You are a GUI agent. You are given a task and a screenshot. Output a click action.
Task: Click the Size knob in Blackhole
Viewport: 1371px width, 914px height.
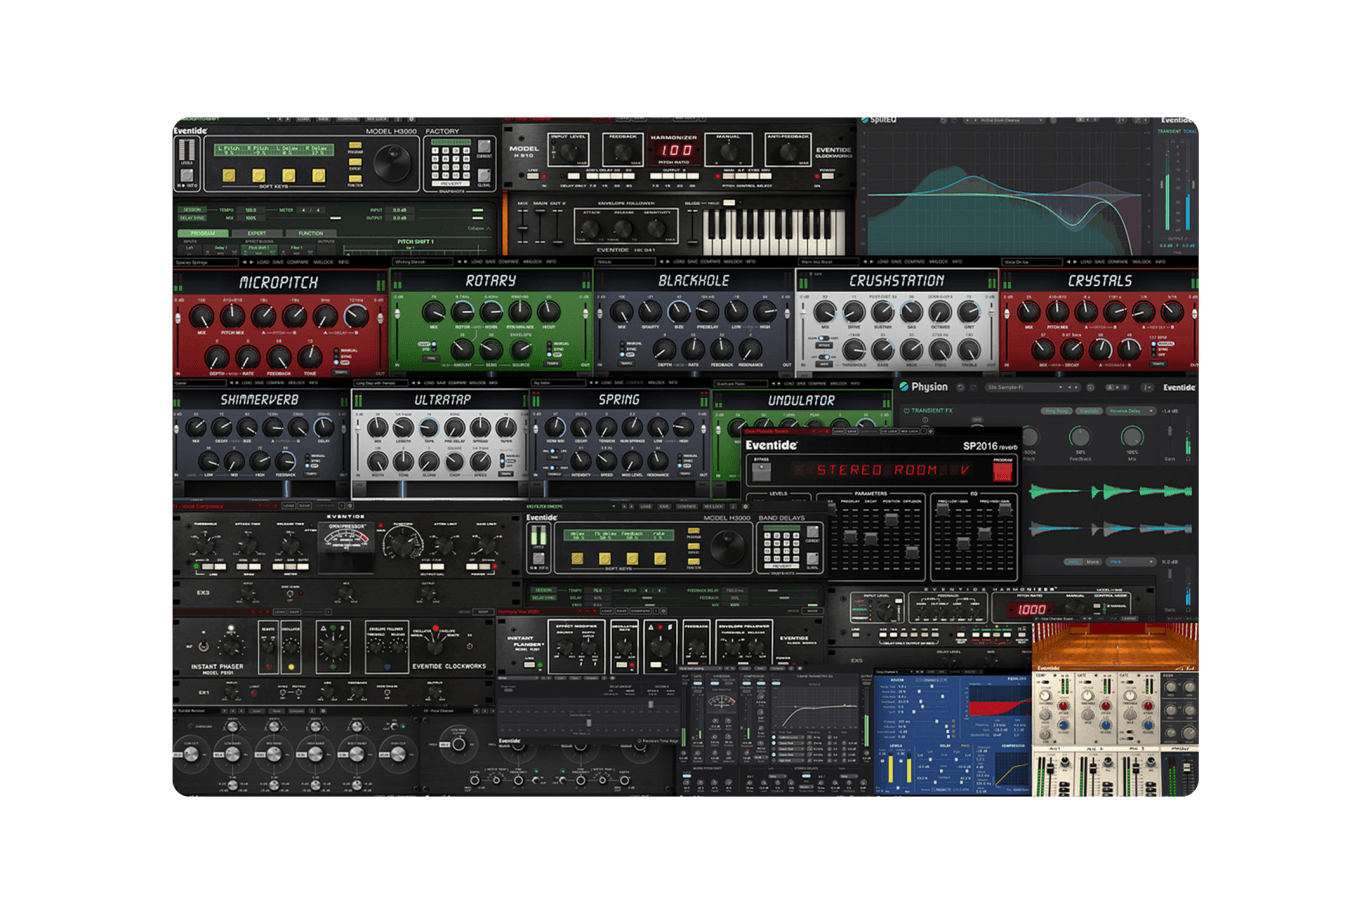679,312
